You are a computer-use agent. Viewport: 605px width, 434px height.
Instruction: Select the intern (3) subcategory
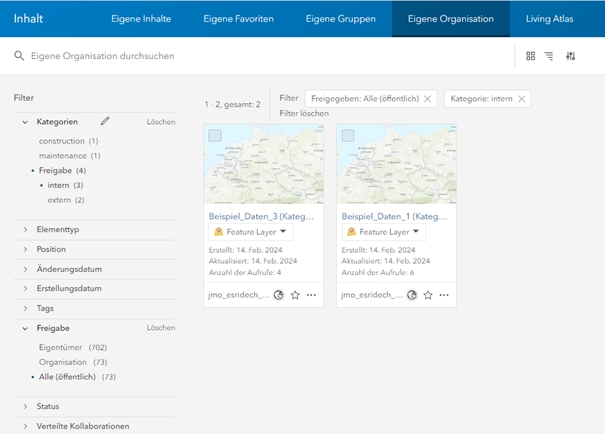(66, 185)
